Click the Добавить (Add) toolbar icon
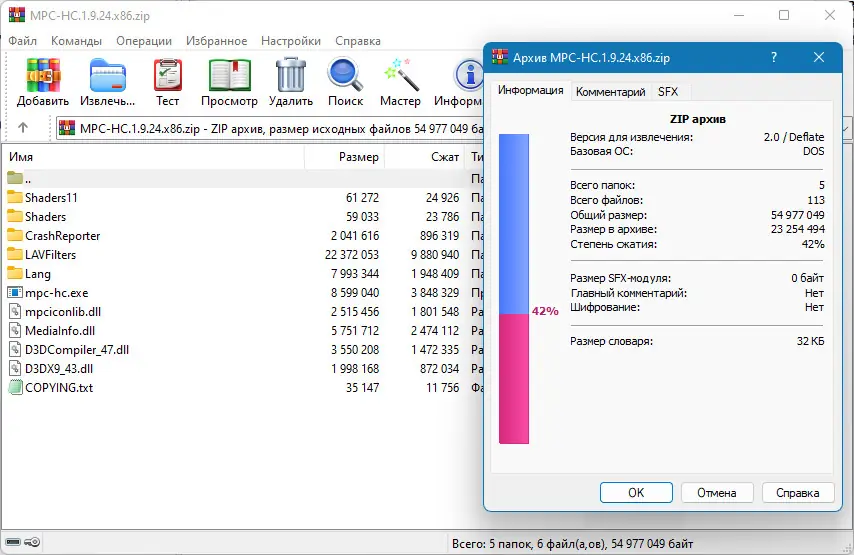This screenshot has height=555, width=854. click(x=43, y=75)
